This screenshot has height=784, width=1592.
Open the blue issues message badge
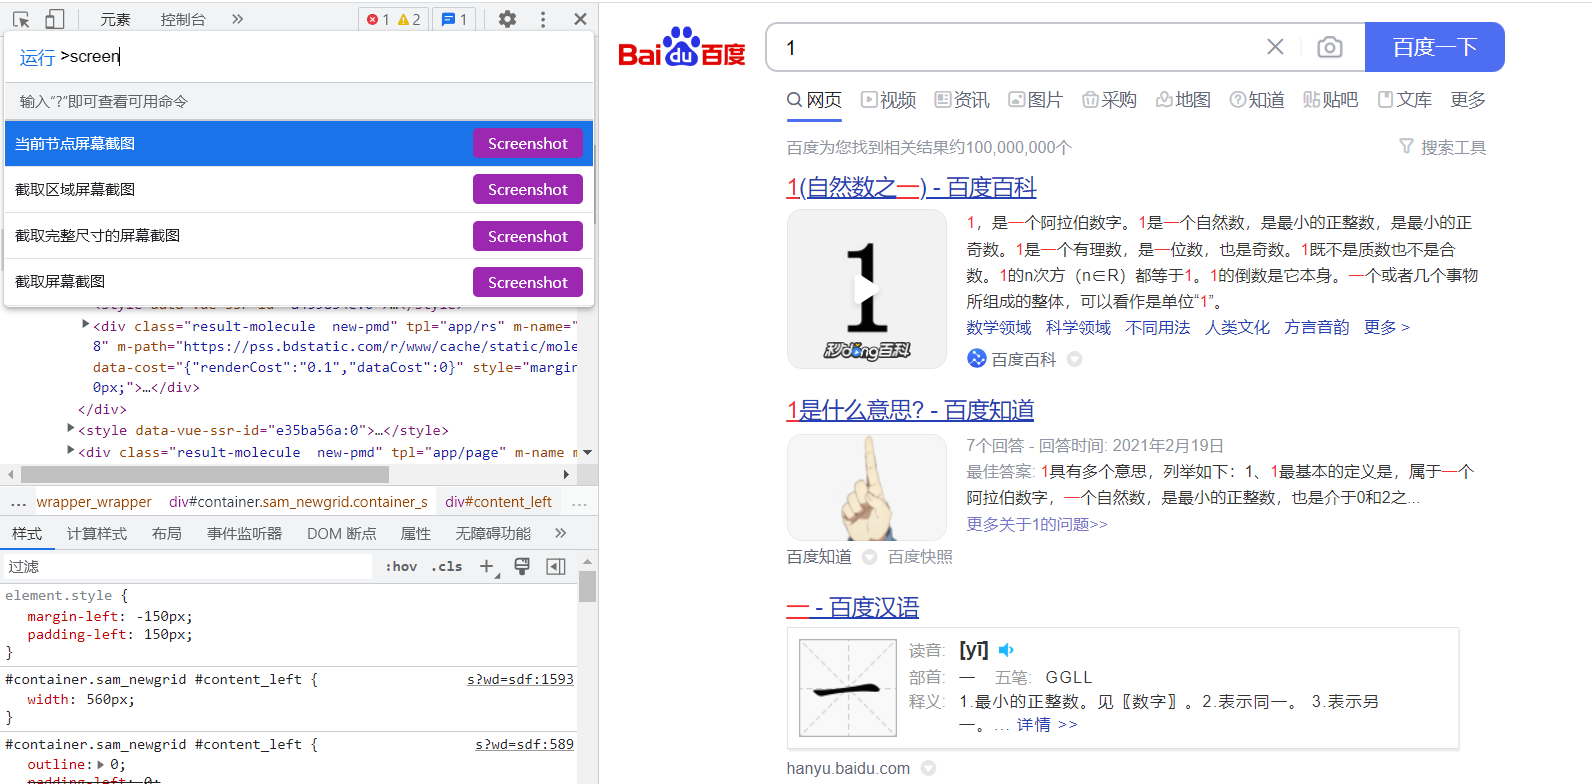[x=454, y=19]
